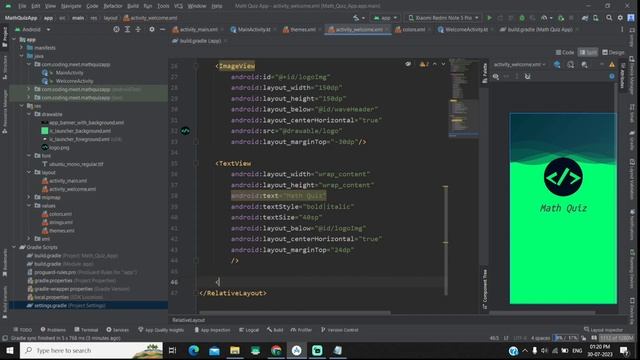Expand the mipmap folder

click(x=29, y=197)
